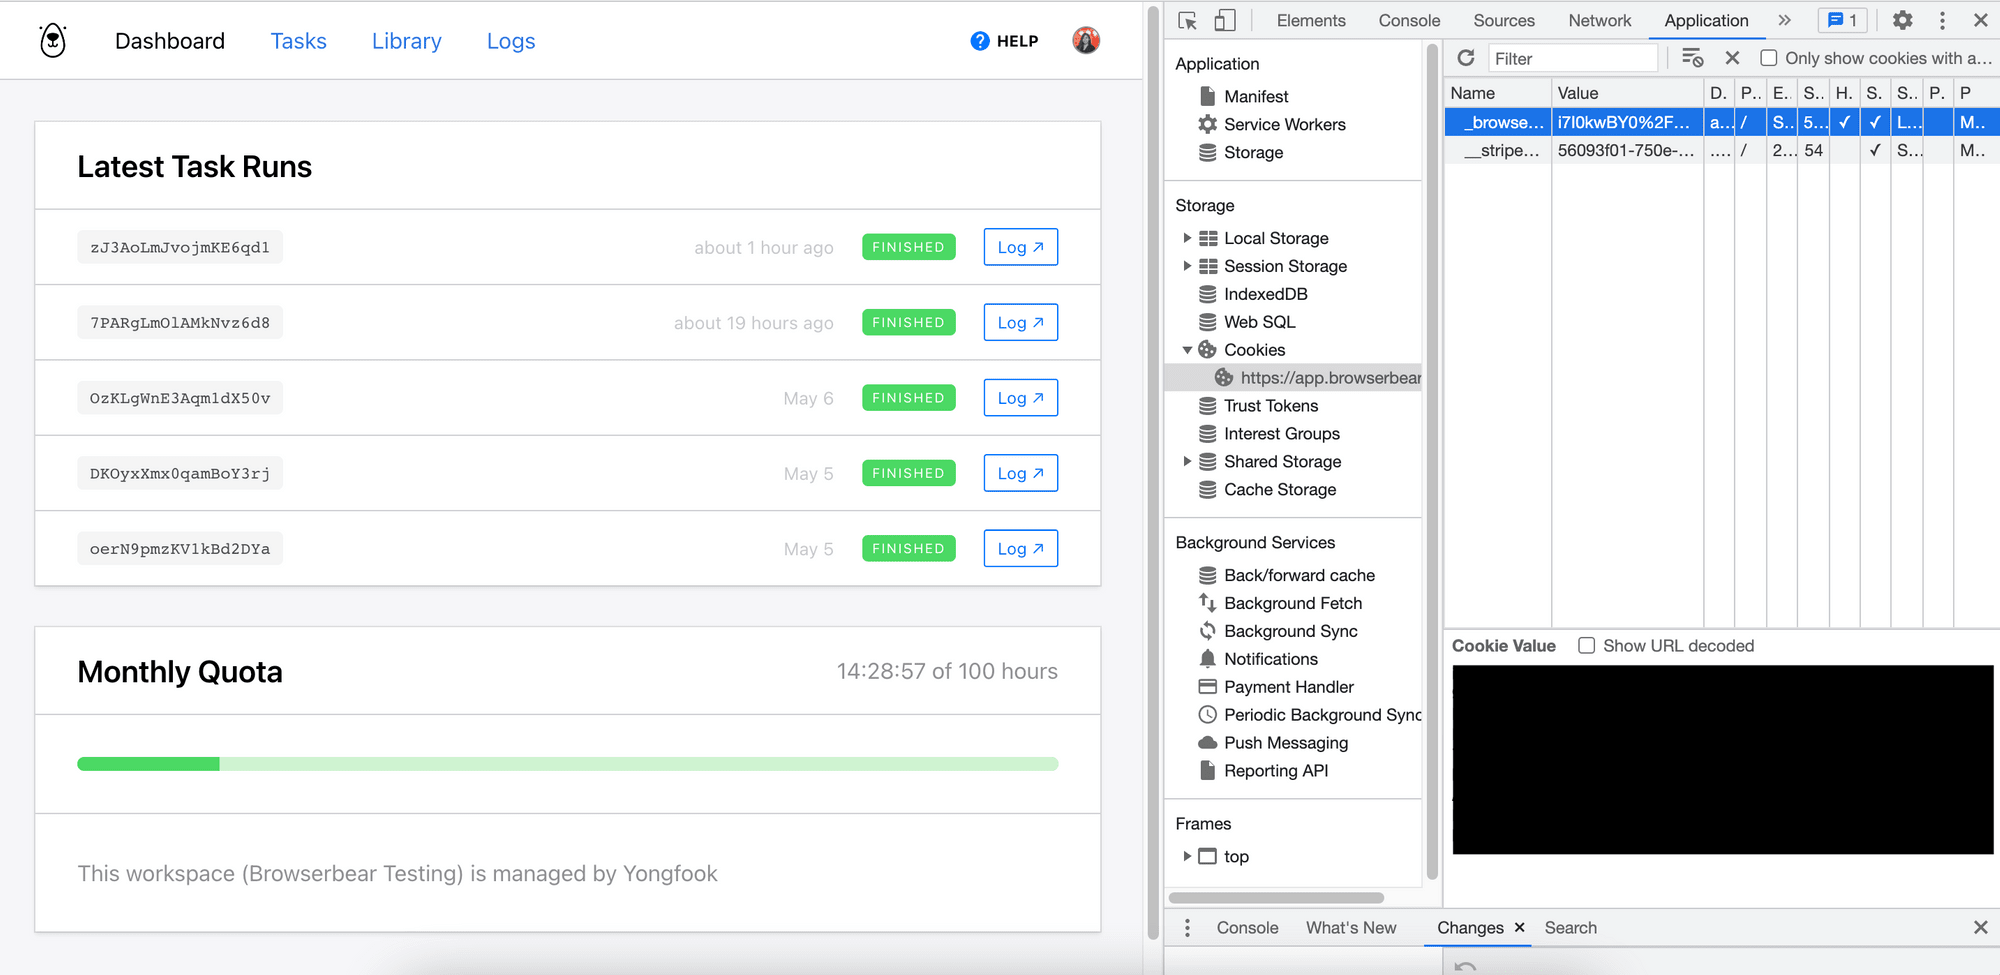Click the reload cookies icon
This screenshot has height=975, width=2000.
click(1465, 57)
